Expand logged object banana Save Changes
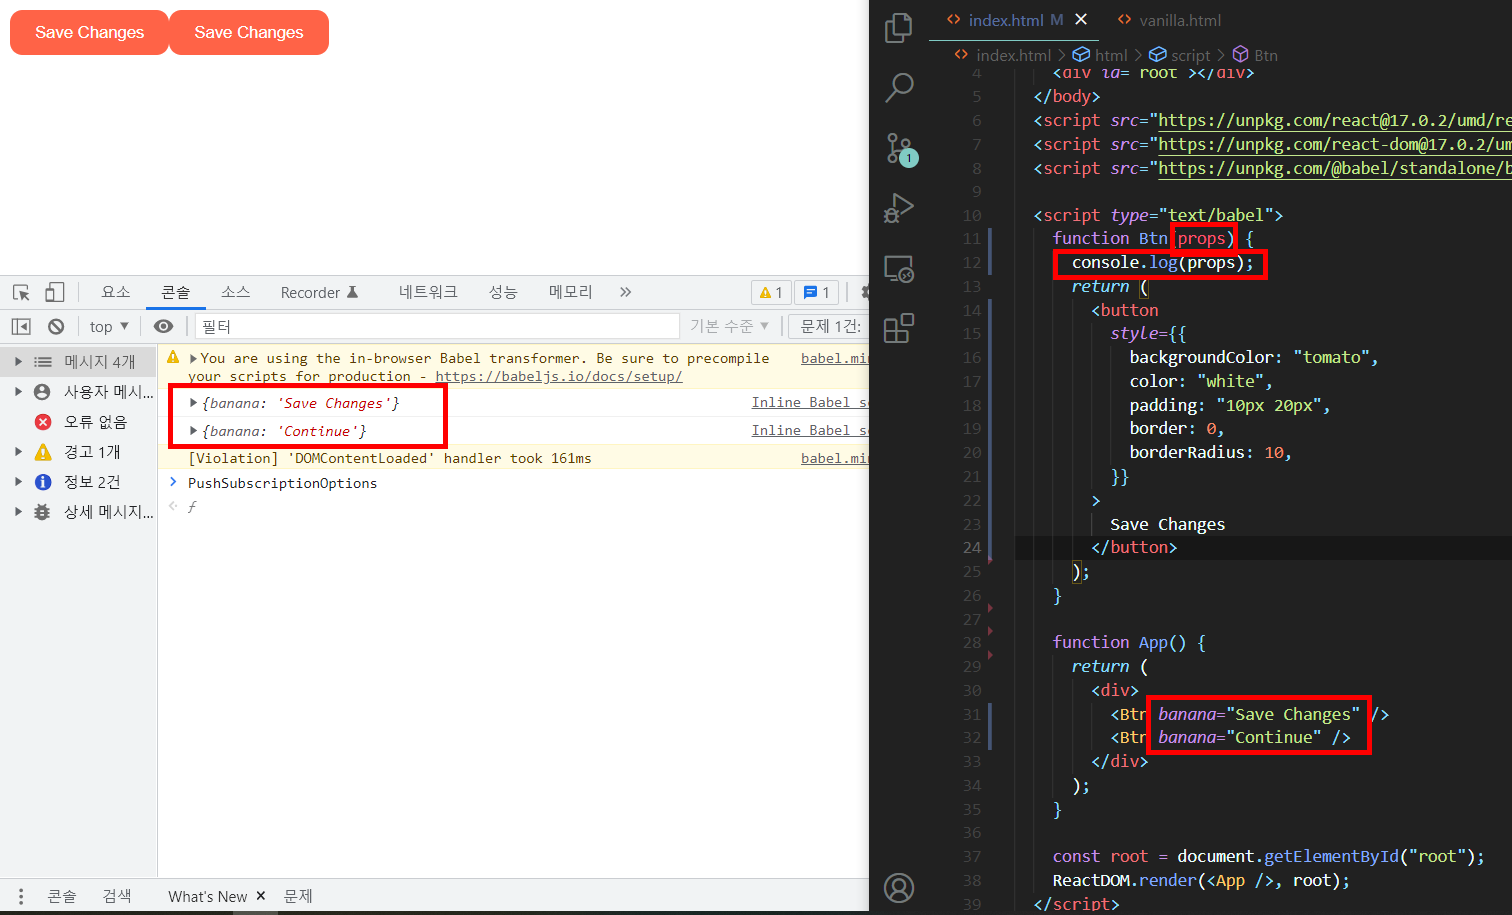Screen dimensions: 1512x915 click(193, 403)
